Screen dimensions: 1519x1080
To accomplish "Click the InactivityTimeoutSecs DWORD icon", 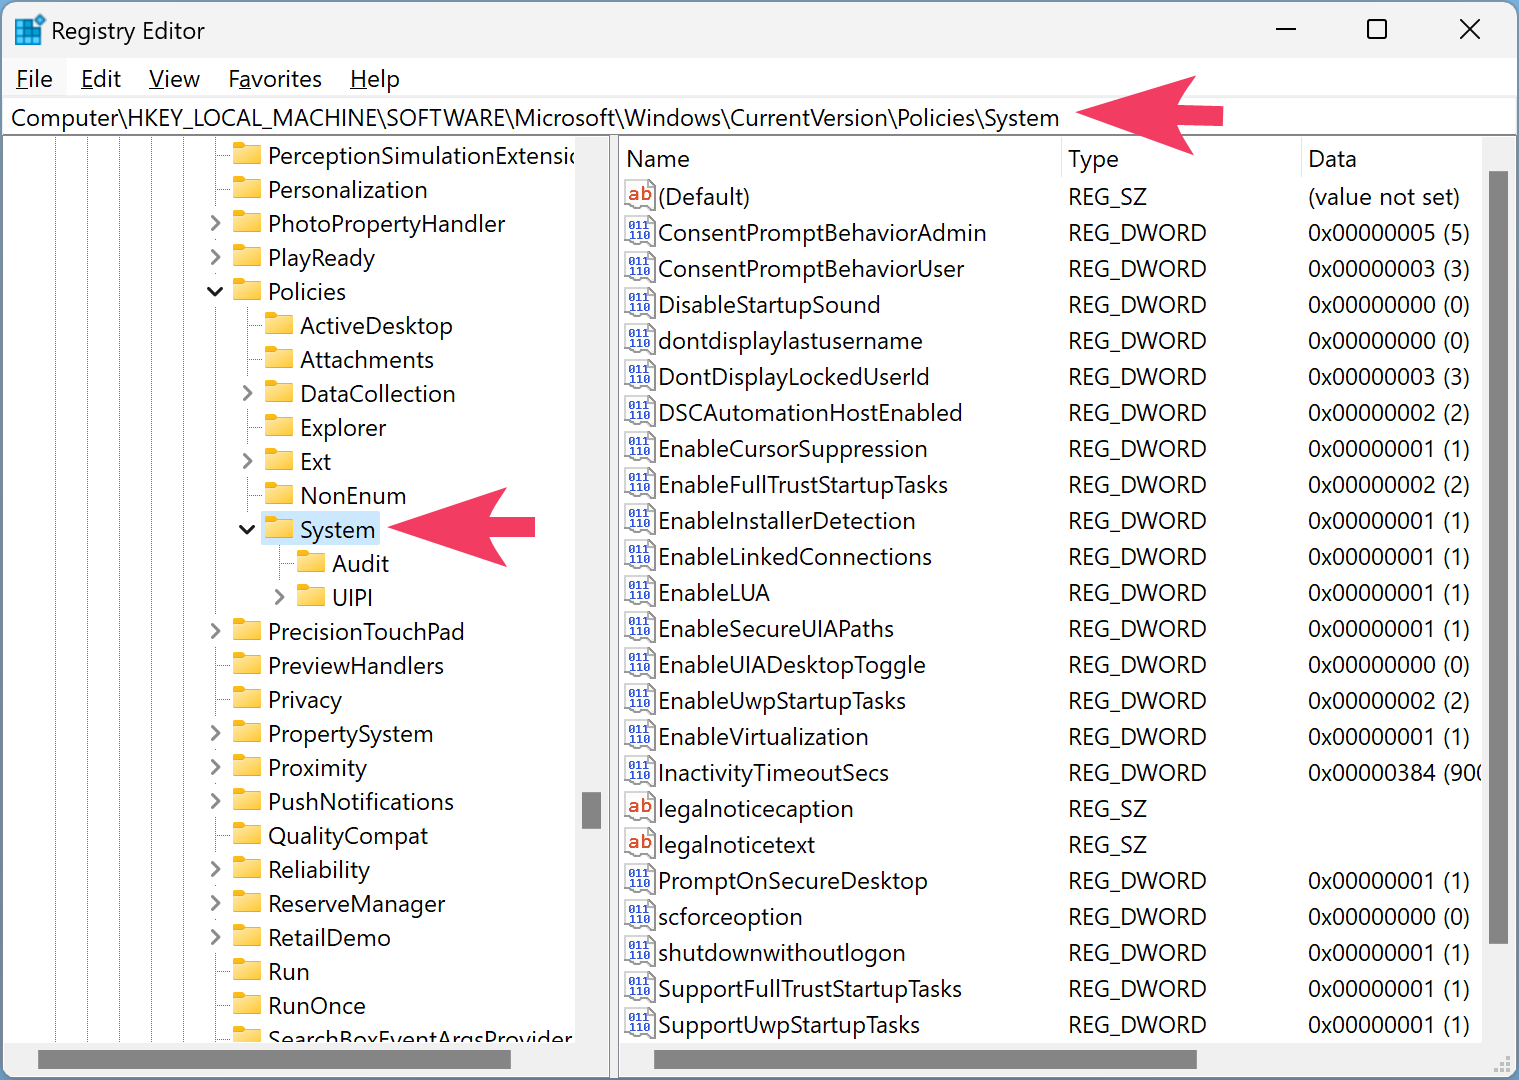I will pos(640,771).
